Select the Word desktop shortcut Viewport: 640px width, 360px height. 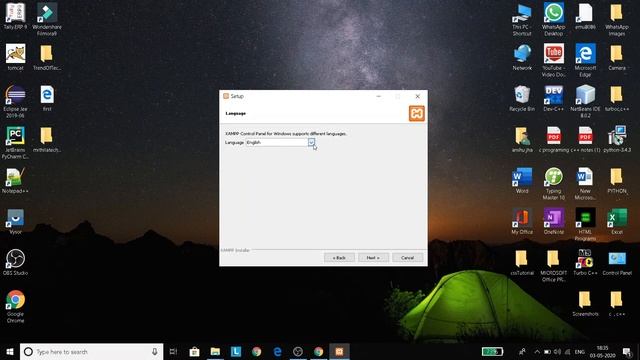click(x=522, y=180)
